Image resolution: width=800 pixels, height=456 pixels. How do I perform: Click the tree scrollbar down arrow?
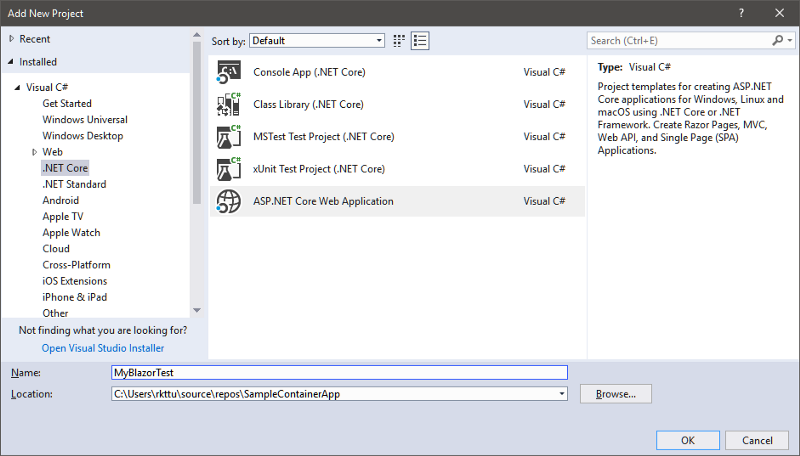click(197, 310)
